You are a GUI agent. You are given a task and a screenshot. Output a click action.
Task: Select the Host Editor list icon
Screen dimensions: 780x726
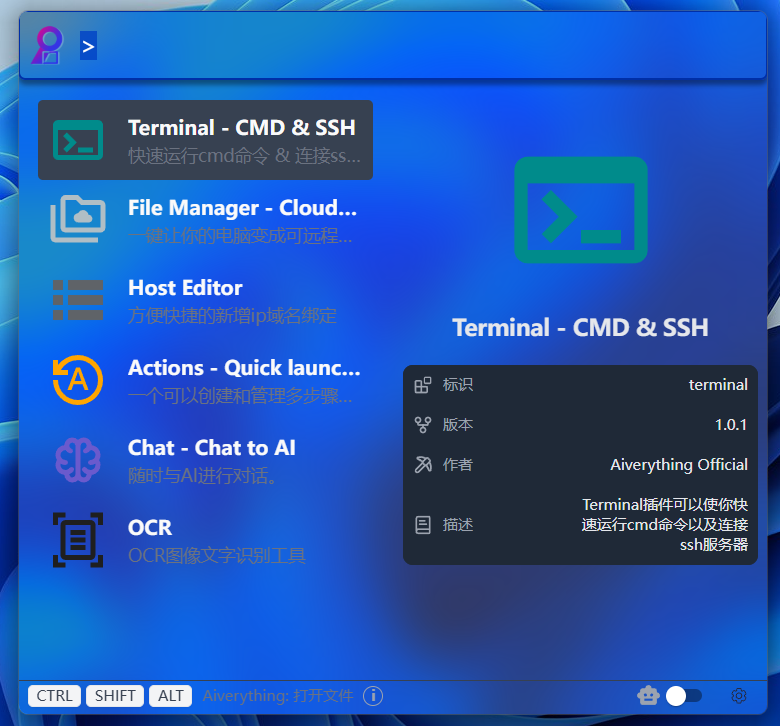[x=78, y=300]
